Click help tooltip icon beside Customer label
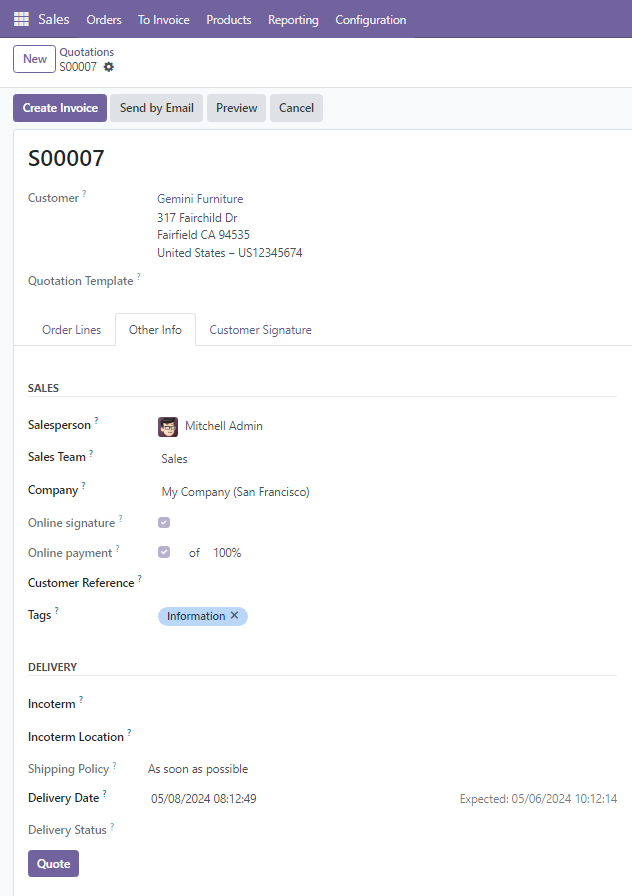This screenshot has width=632, height=896. coord(84,194)
